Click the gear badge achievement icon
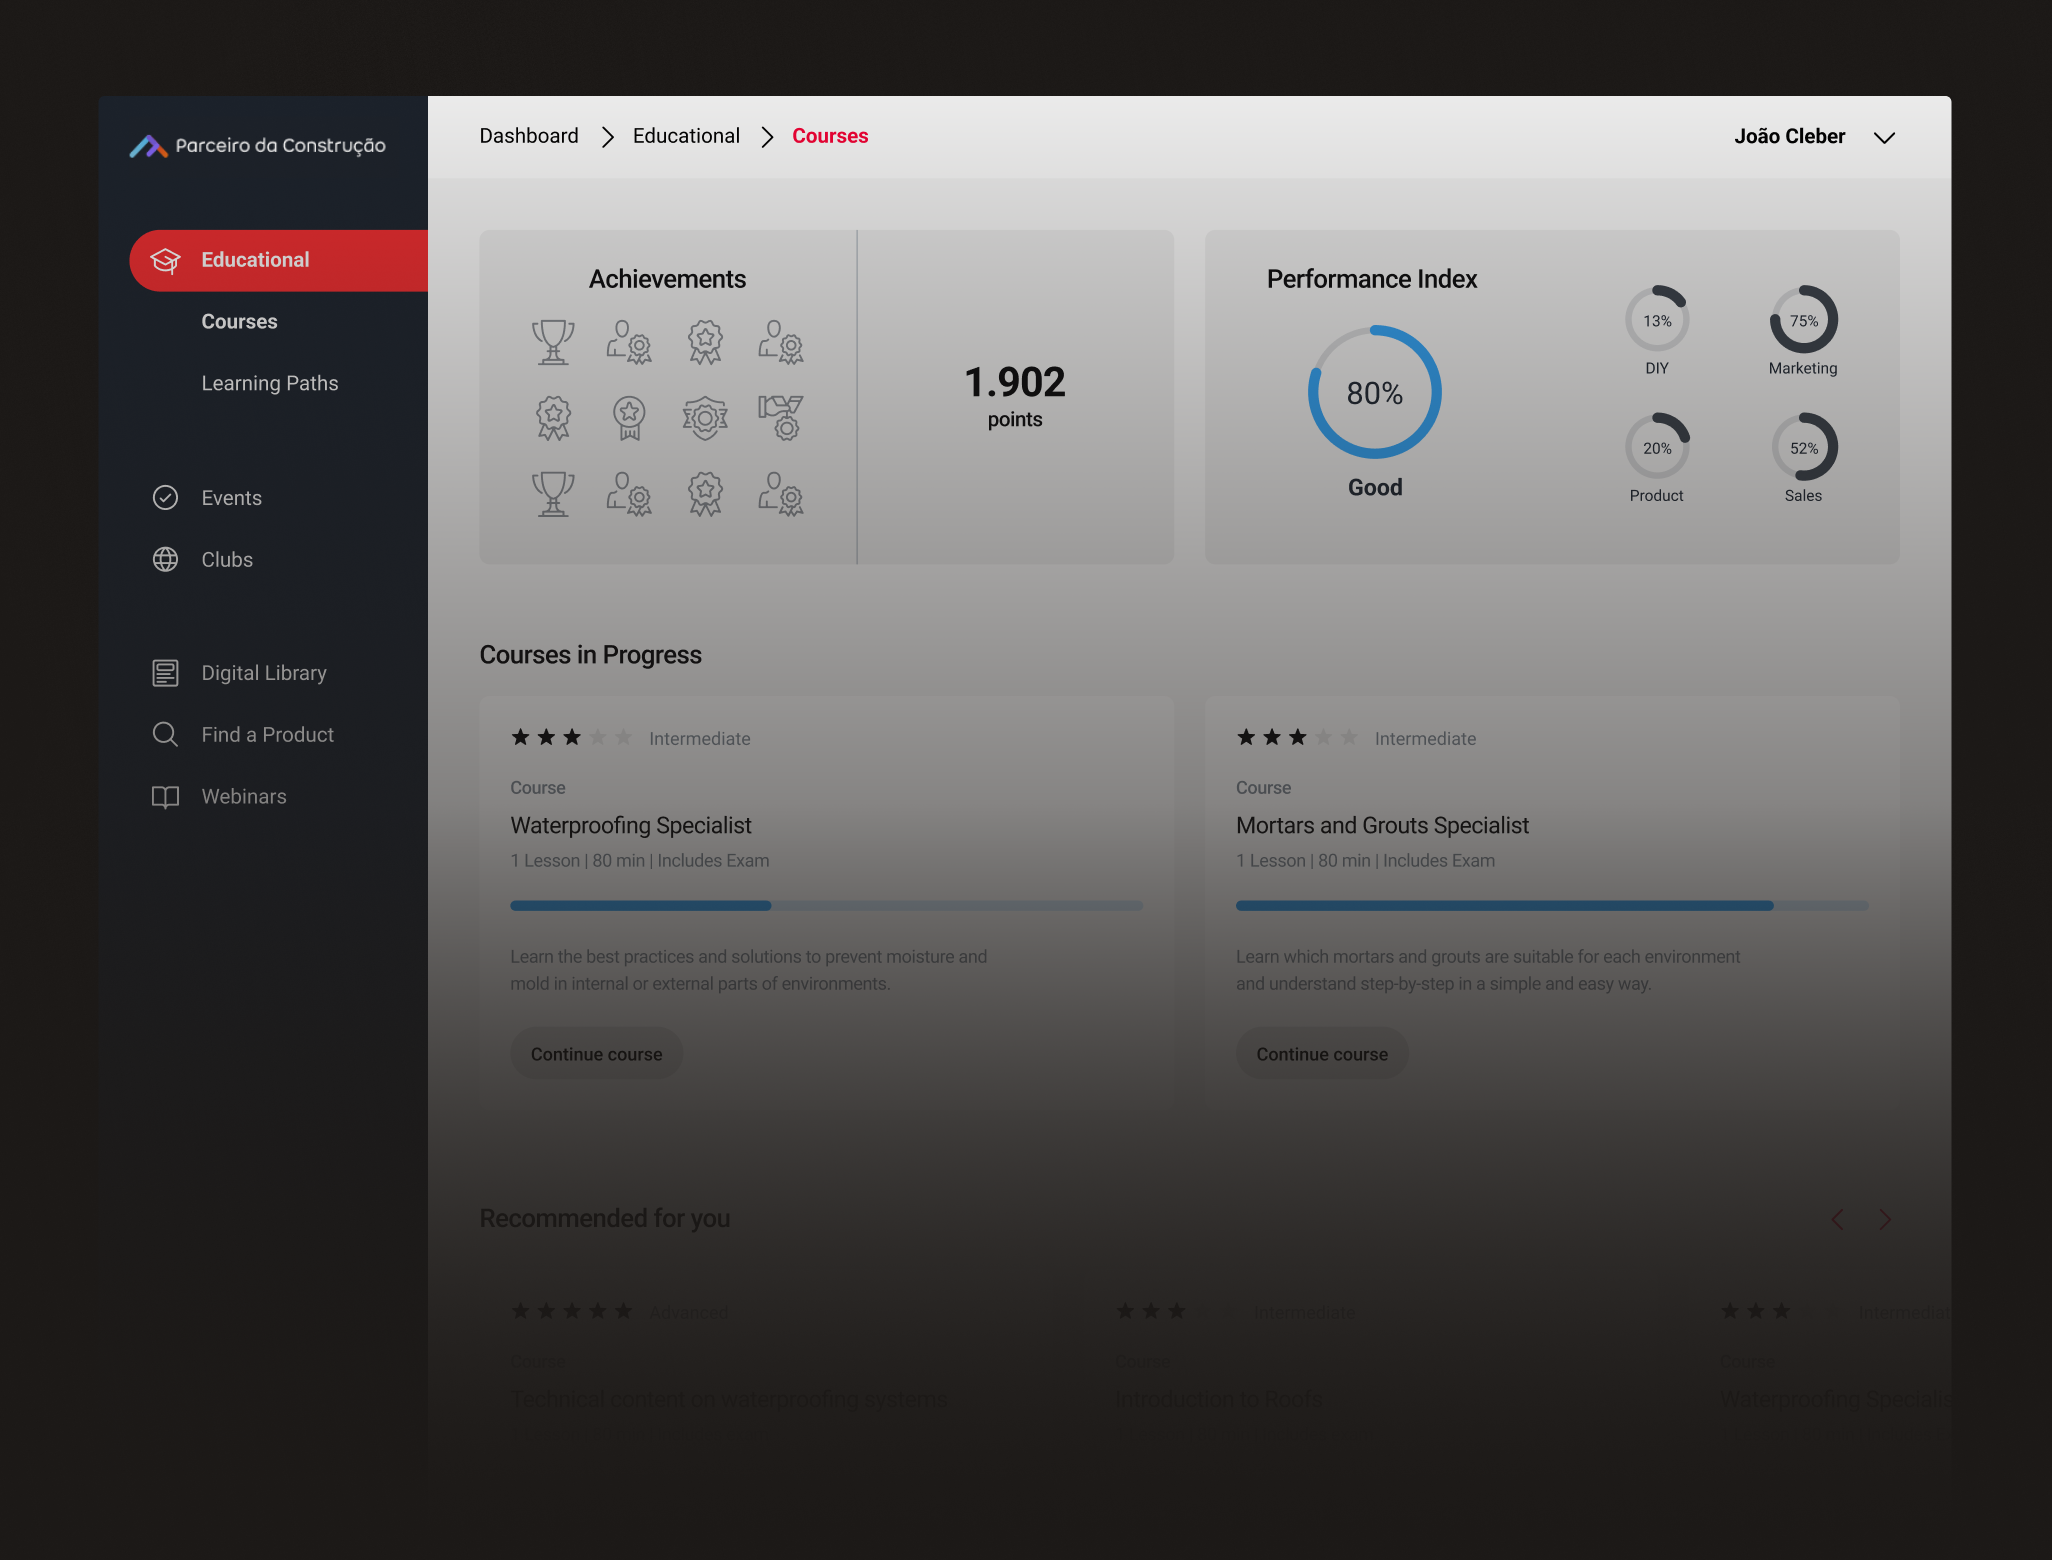2052x1560 pixels. click(704, 417)
